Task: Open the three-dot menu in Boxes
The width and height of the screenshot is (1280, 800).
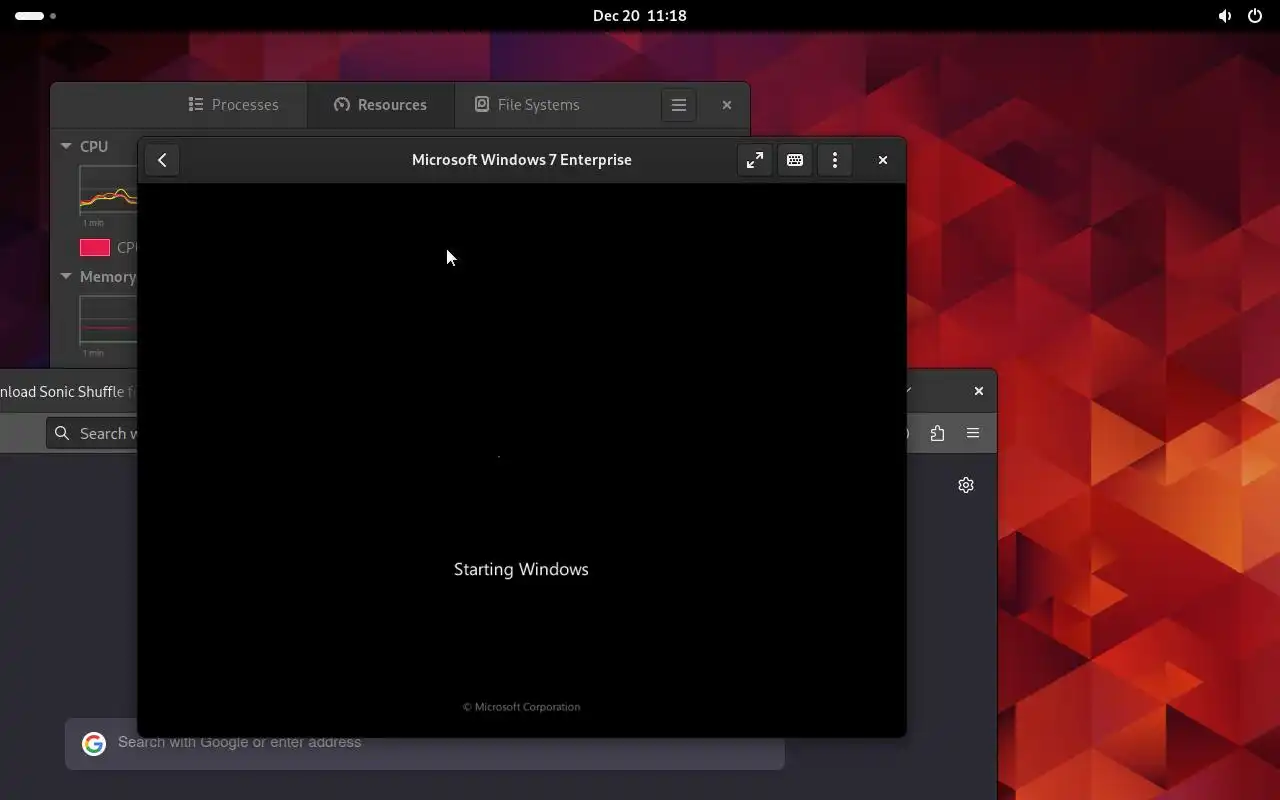Action: pos(835,160)
